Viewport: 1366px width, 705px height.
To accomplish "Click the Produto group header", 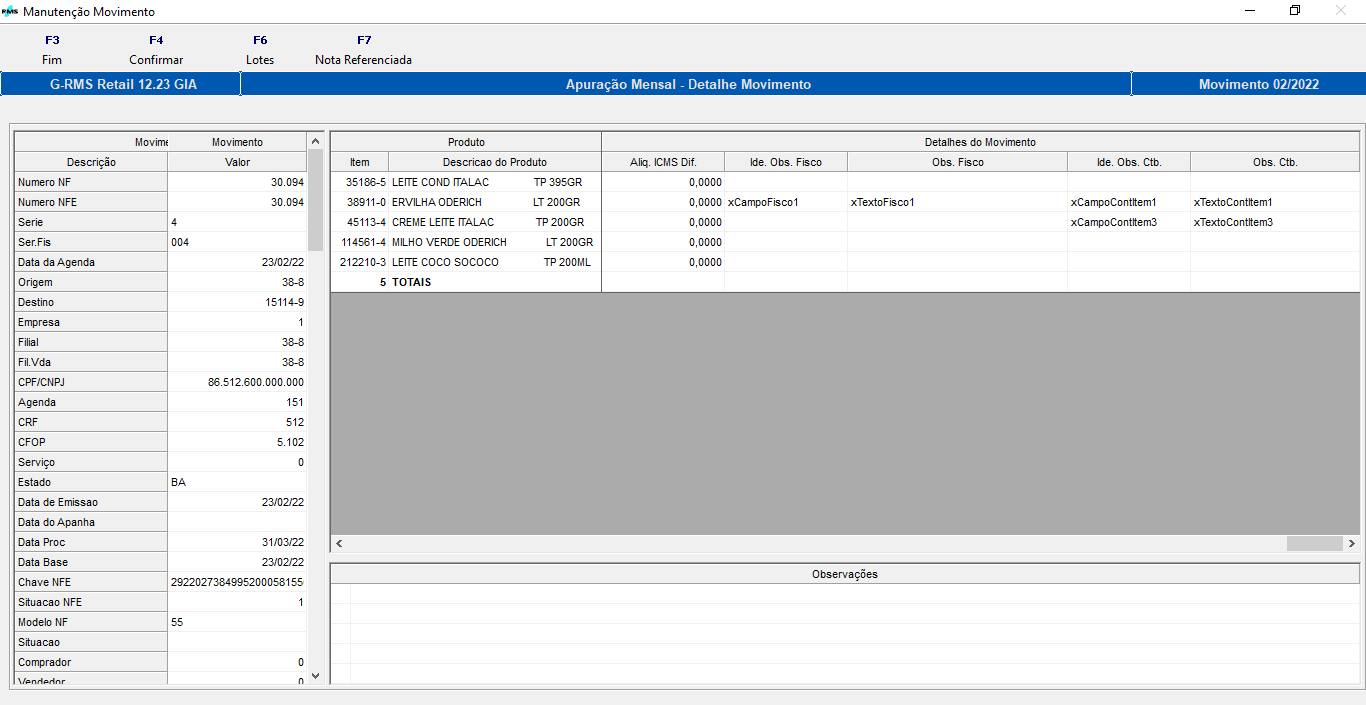I will [466, 142].
